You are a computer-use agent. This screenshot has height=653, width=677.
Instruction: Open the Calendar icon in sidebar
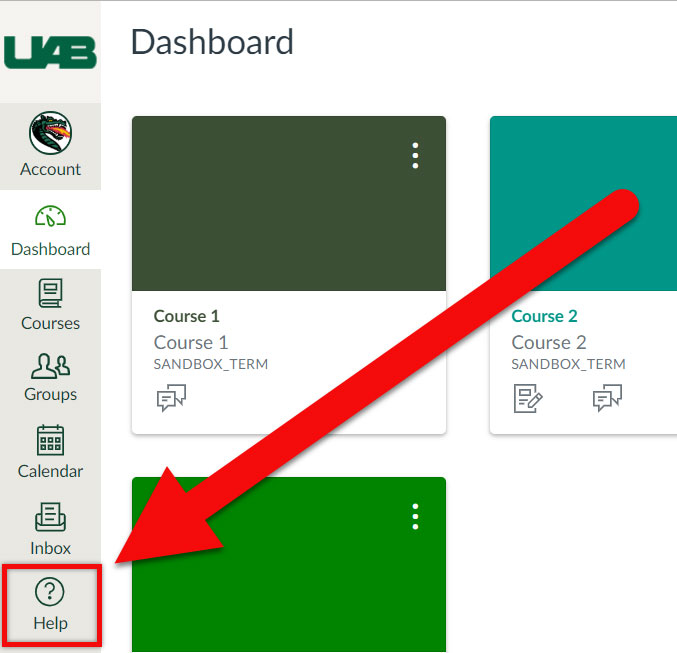(50, 440)
